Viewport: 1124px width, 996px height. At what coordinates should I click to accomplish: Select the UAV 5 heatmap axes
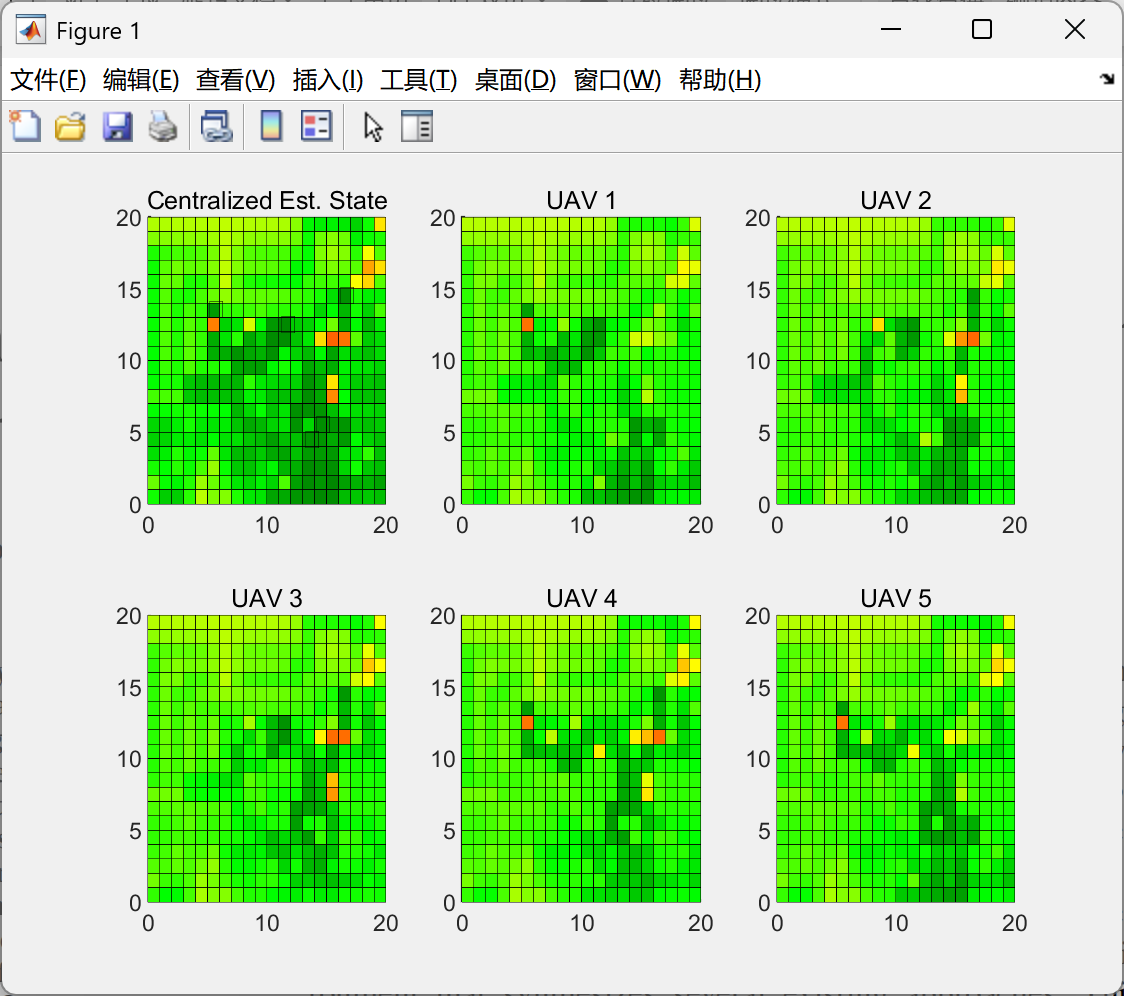[895, 759]
